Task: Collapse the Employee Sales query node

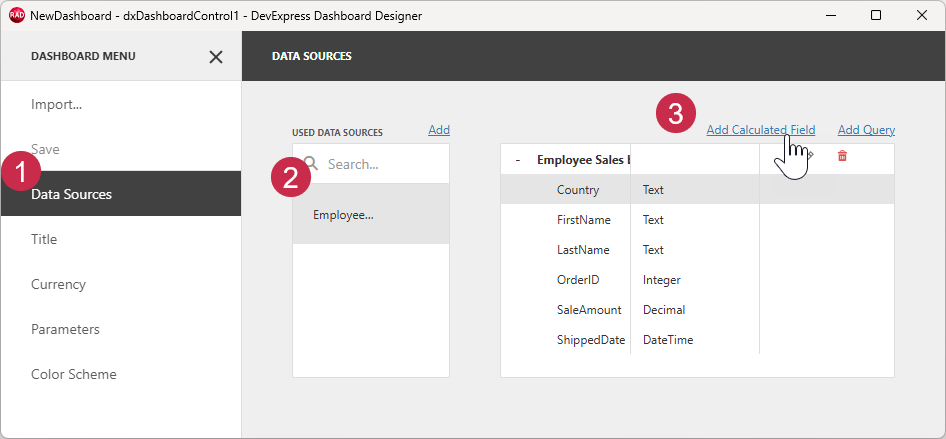Action: pos(518,160)
